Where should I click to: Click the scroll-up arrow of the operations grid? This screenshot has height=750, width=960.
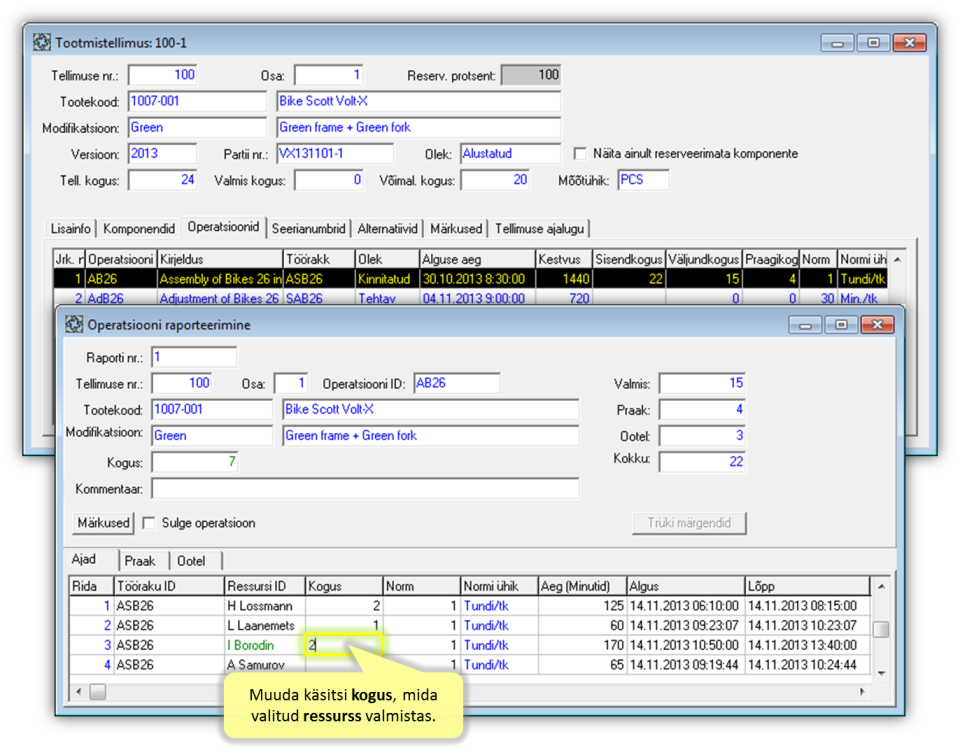[897, 260]
